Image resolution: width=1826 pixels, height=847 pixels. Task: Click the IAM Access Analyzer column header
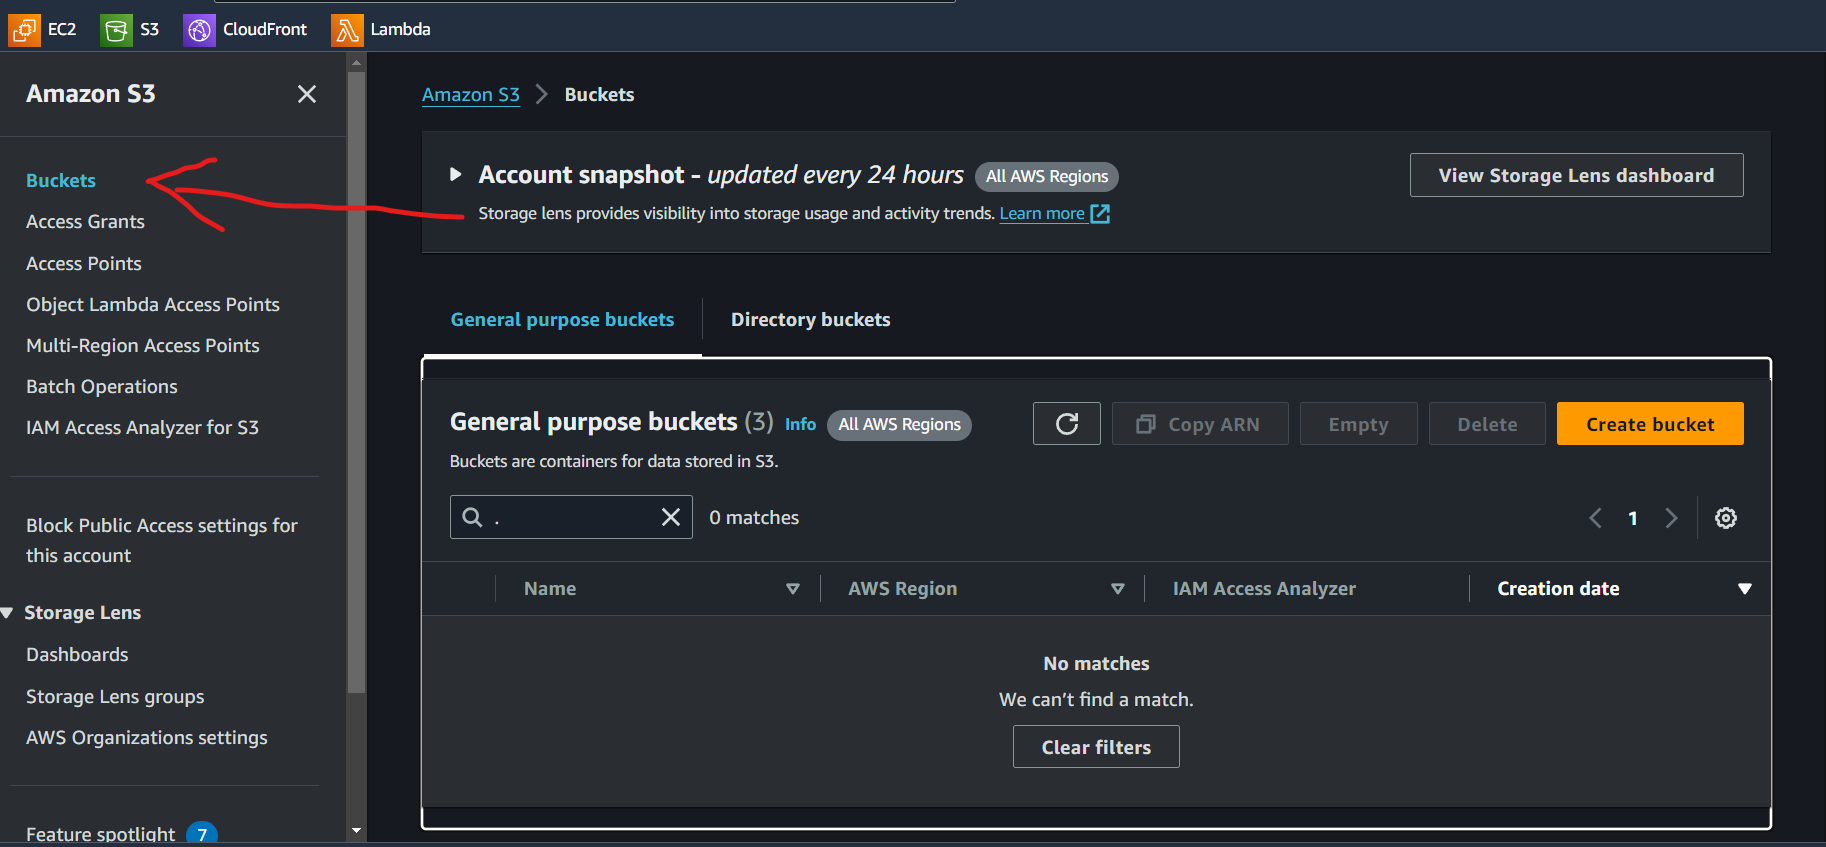pos(1264,589)
